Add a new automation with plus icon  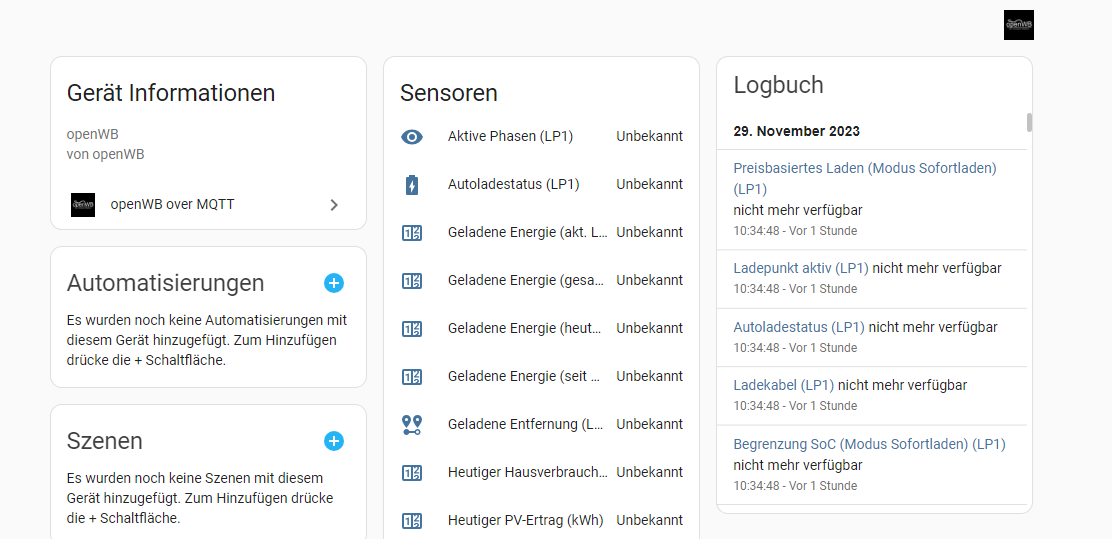coord(334,283)
